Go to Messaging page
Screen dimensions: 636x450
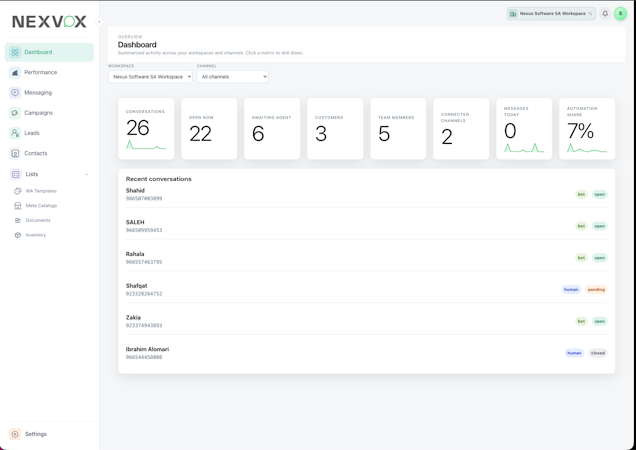pos(49,93)
